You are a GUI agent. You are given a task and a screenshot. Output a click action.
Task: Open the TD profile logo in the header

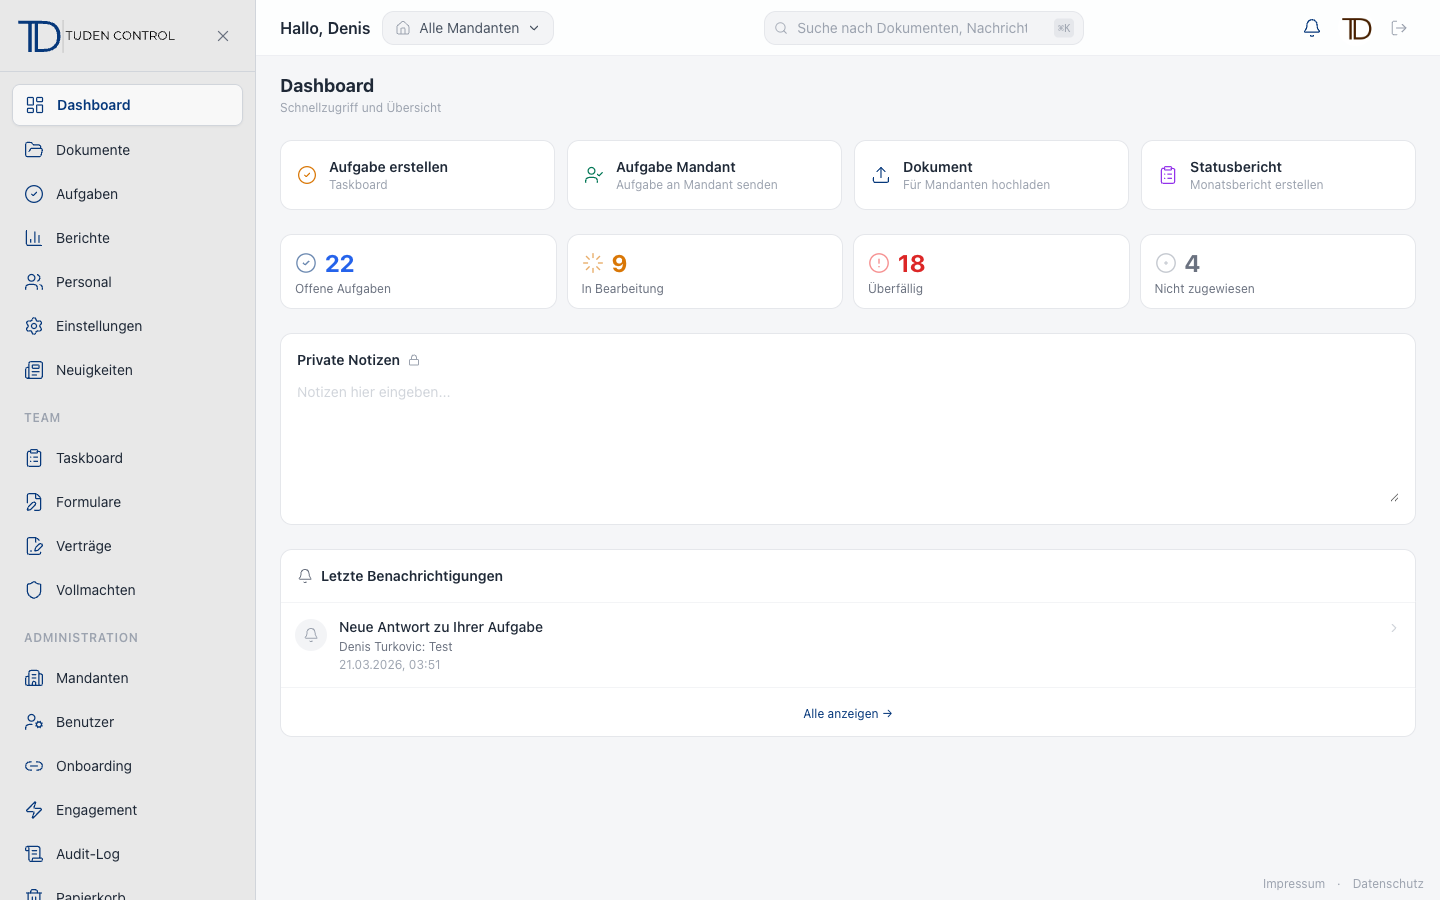click(1356, 28)
